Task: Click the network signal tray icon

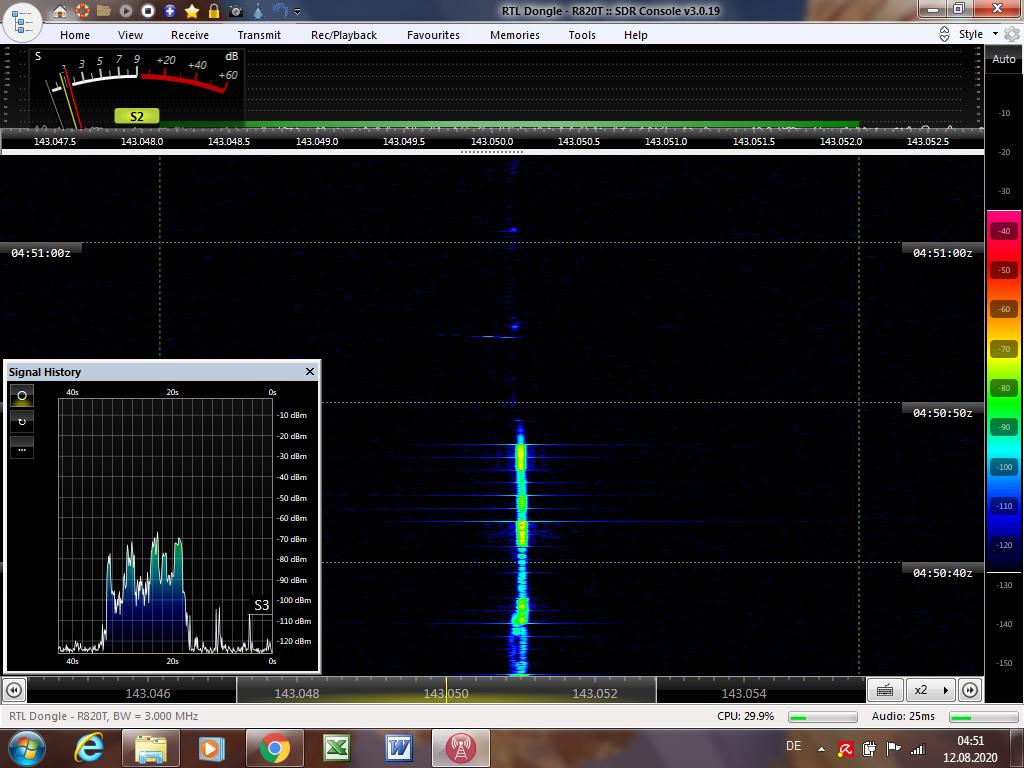Action: 918,749
